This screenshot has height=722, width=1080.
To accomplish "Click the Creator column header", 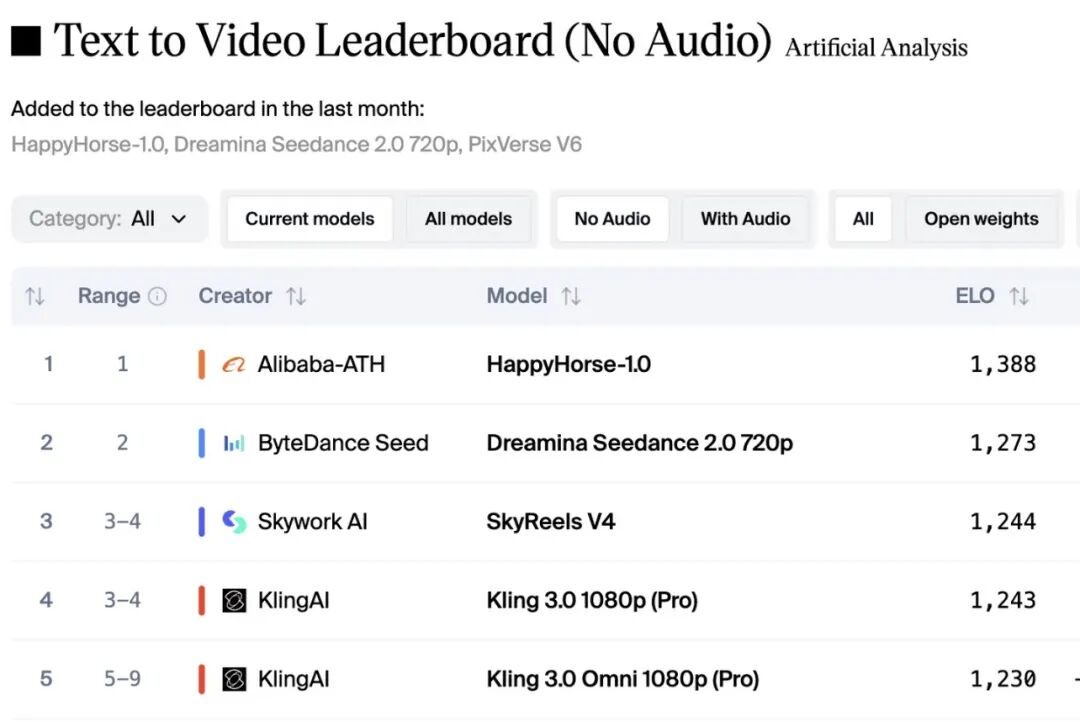I will [x=235, y=296].
